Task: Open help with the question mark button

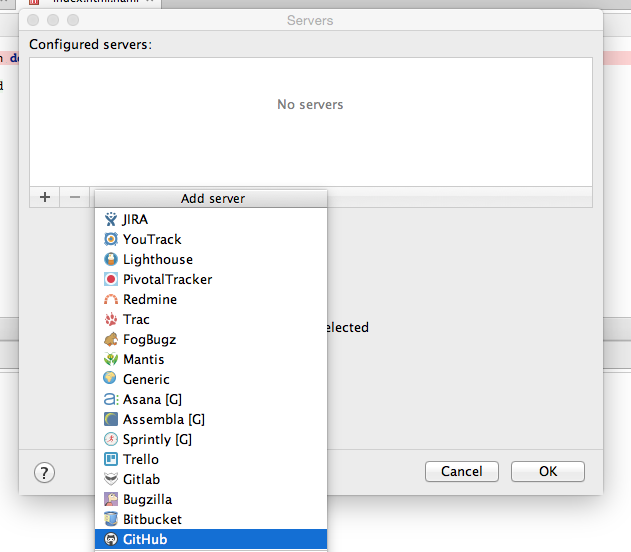Action: pyautogui.click(x=44, y=473)
